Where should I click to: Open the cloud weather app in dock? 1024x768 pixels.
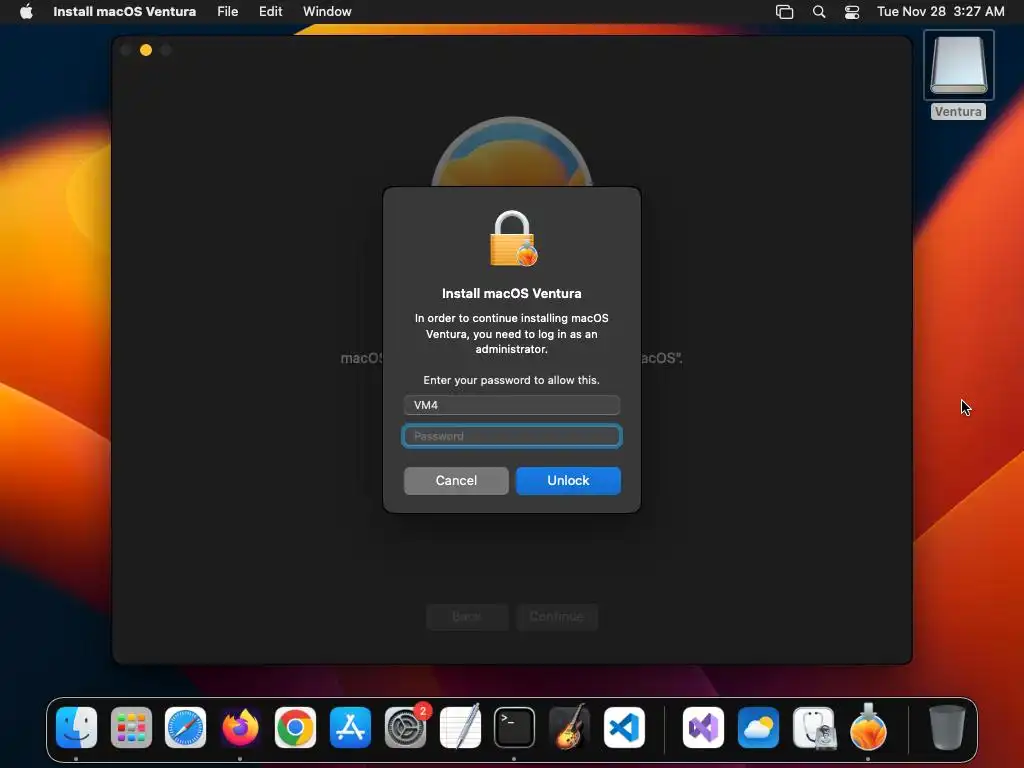pyautogui.click(x=758, y=728)
